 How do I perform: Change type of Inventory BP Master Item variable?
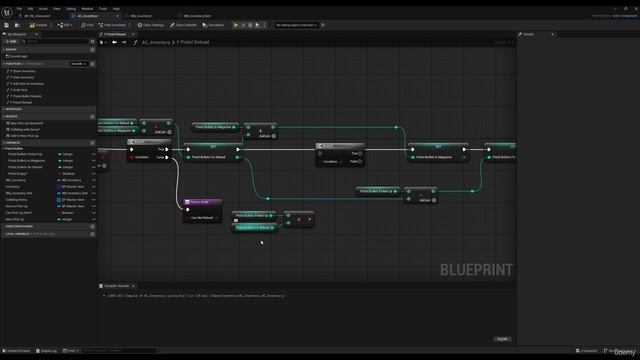pos(72,187)
